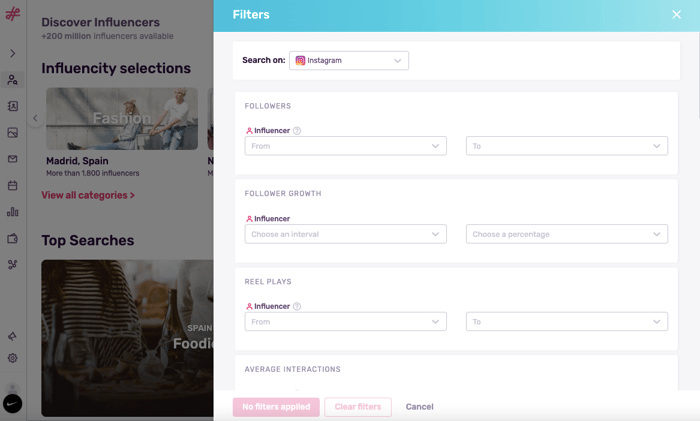Screen dimensions: 700x421
Task: Open the mail envelope icon in the sidebar
Action: 13,159
